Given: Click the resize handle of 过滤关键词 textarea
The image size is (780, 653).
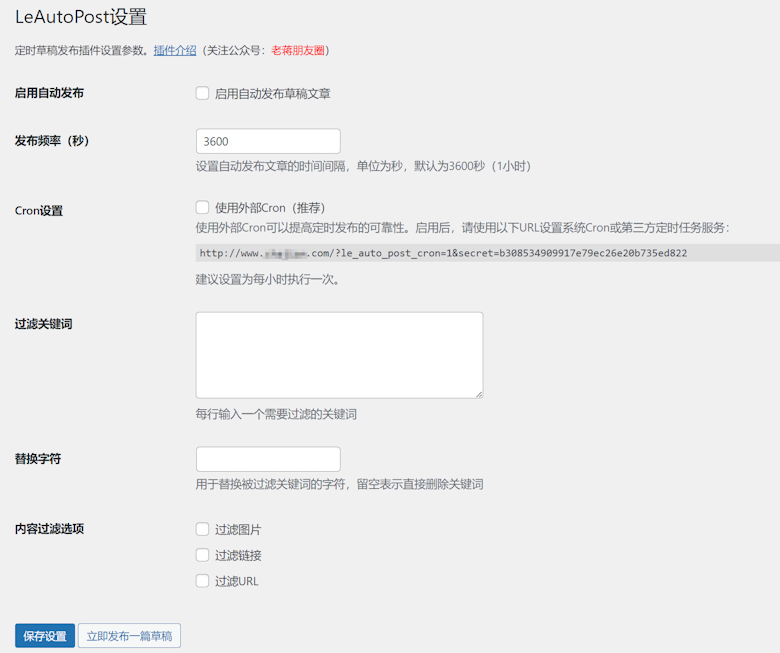Looking at the screenshot, I should click(x=479, y=394).
